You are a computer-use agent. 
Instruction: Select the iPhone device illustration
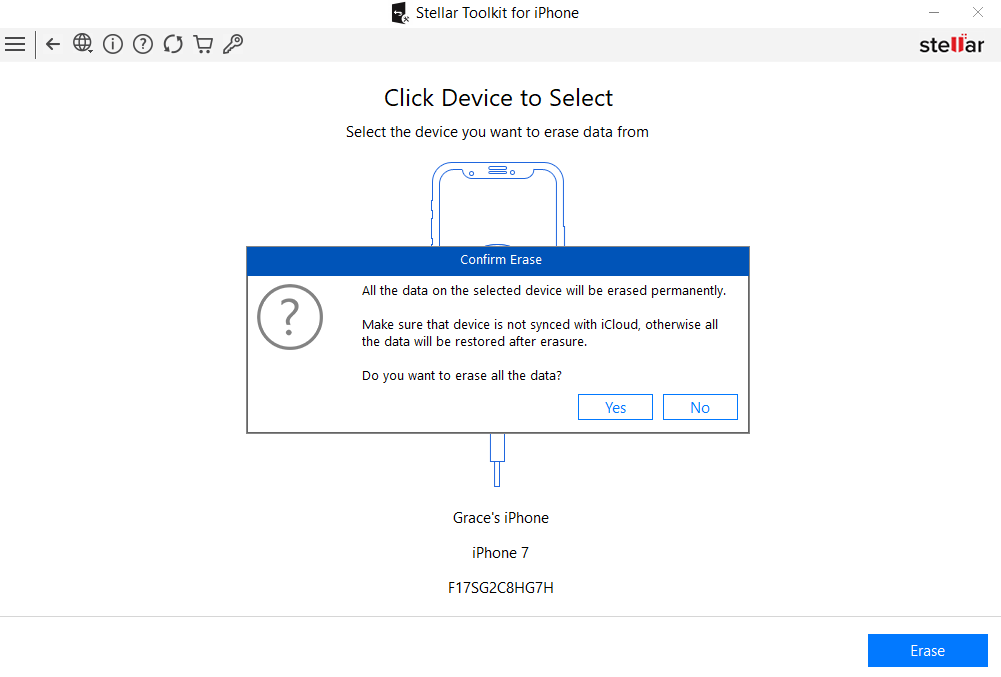(x=497, y=200)
